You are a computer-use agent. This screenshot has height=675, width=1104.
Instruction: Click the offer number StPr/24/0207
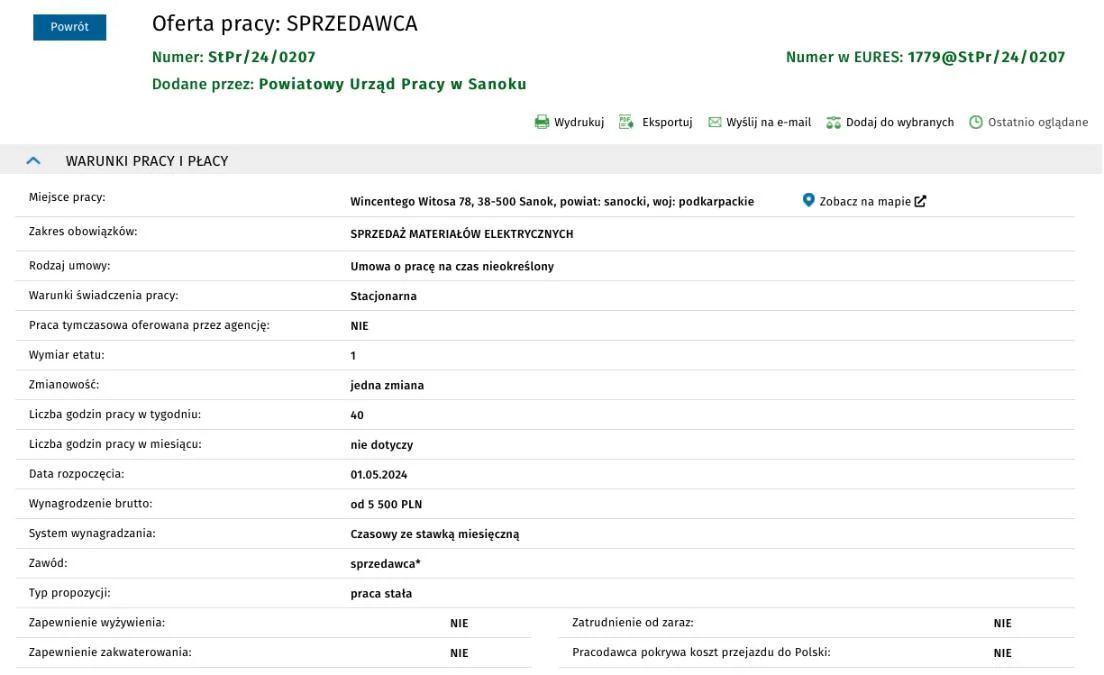pyautogui.click(x=261, y=57)
